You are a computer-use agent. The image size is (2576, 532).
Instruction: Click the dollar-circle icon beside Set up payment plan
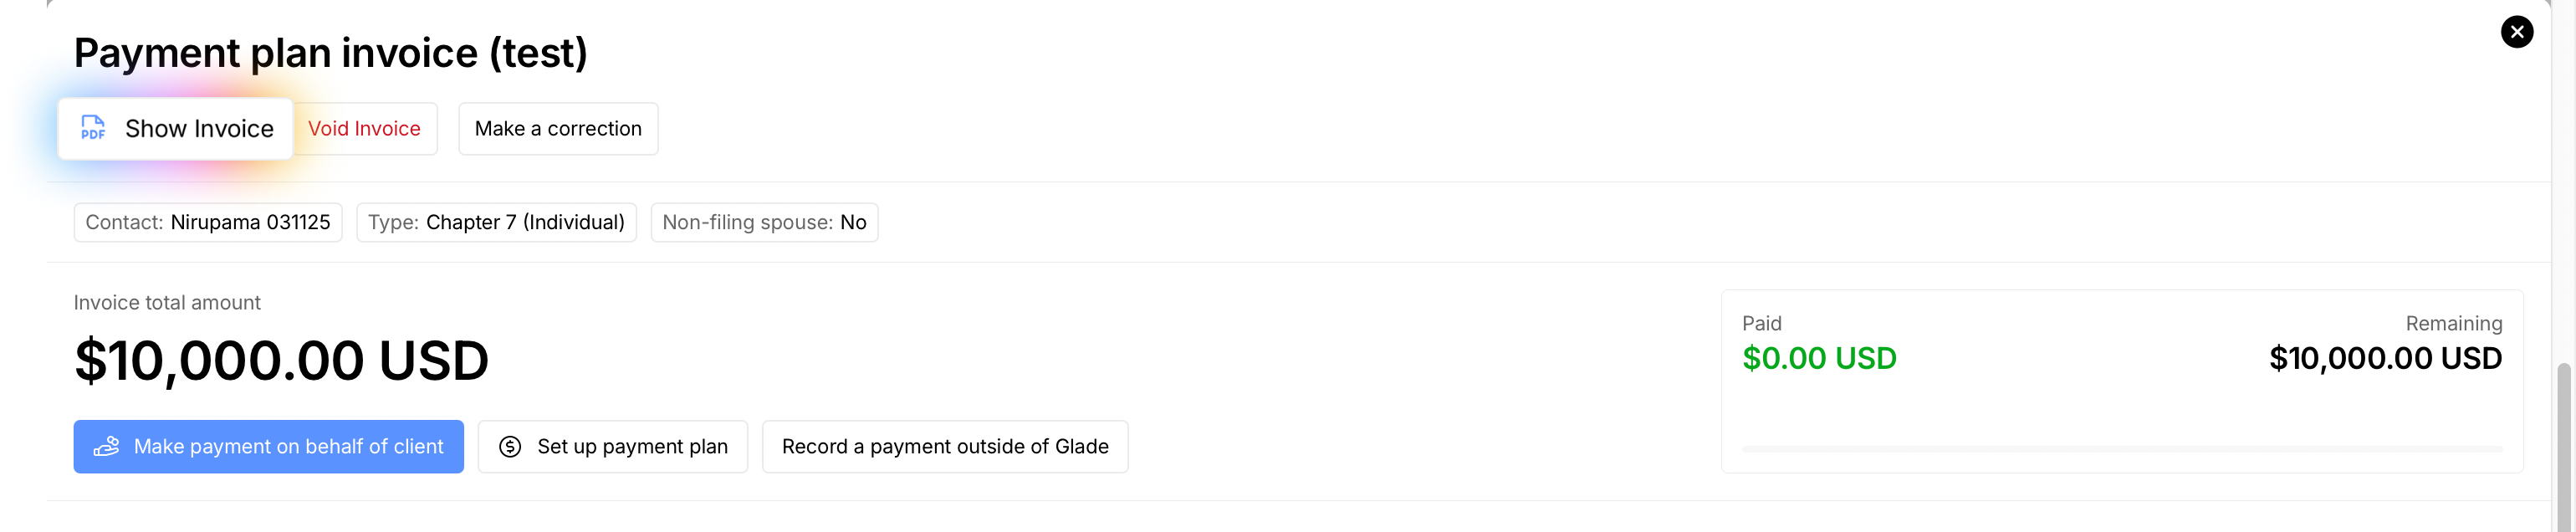[x=510, y=447]
